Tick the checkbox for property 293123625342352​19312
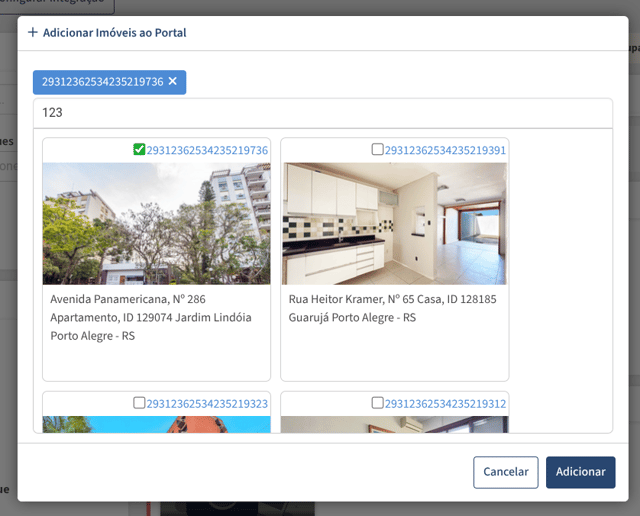Screen dimensions: 640x516 tap(378, 403)
